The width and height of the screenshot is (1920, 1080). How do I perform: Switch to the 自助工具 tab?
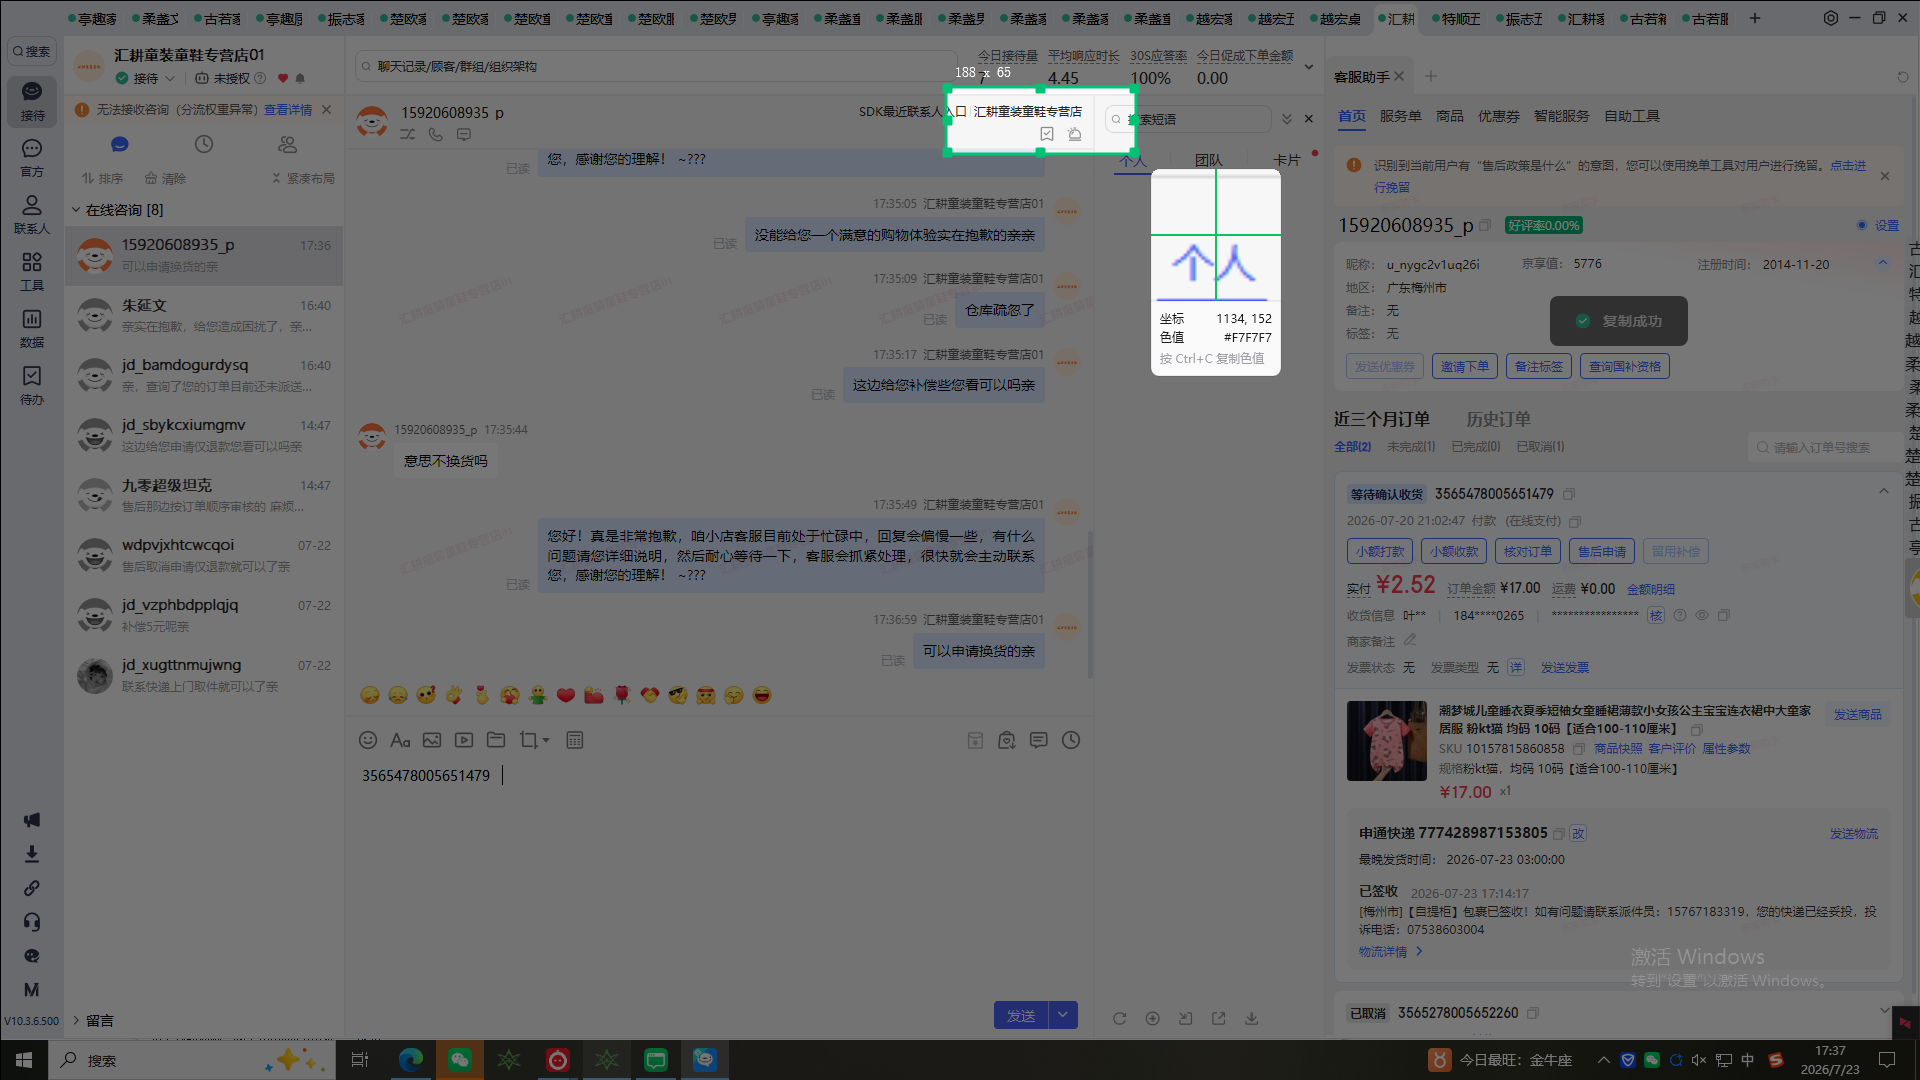[x=1632, y=116]
